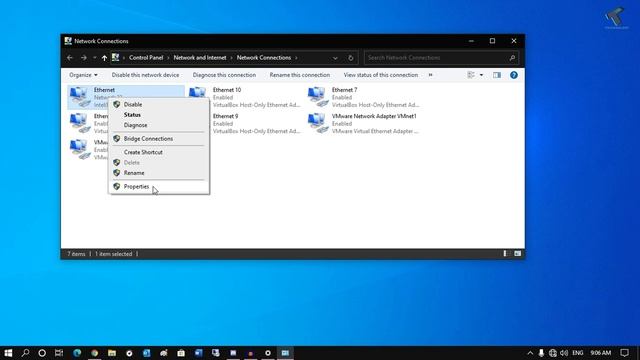Toggle the preview pane icon
Image resolution: width=640 pixels, height=360 pixels.
pos(497,75)
